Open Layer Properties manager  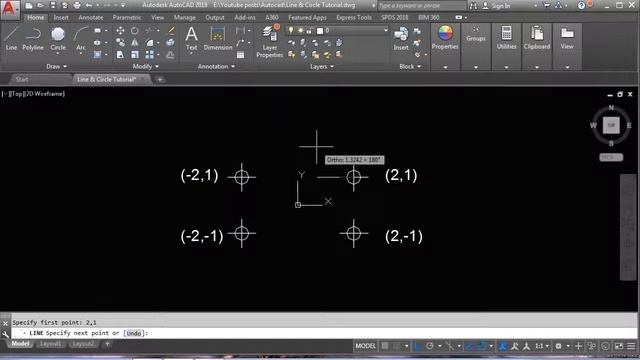(x=270, y=42)
